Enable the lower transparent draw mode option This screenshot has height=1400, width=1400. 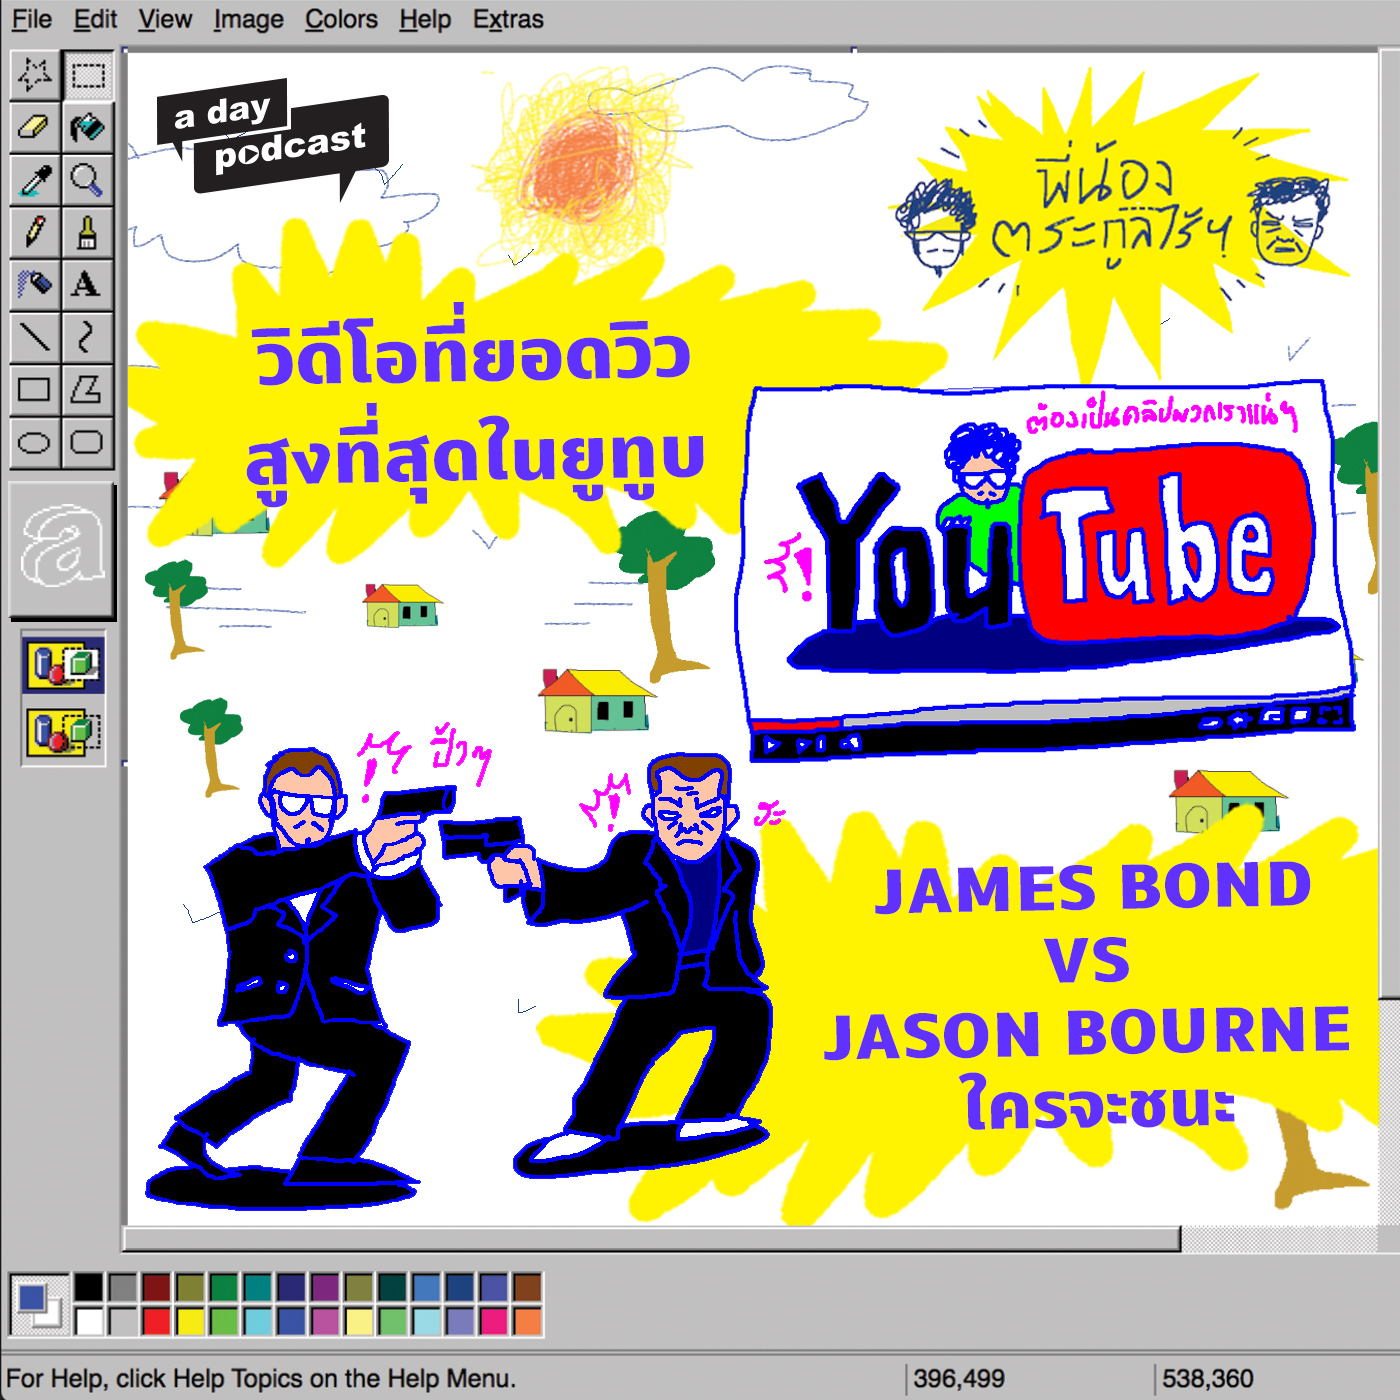point(63,732)
